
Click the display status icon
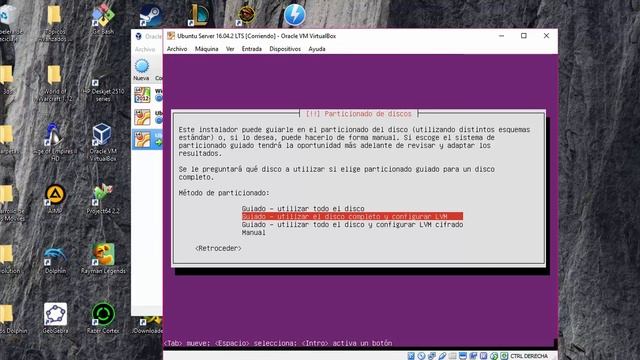pyautogui.click(x=463, y=356)
